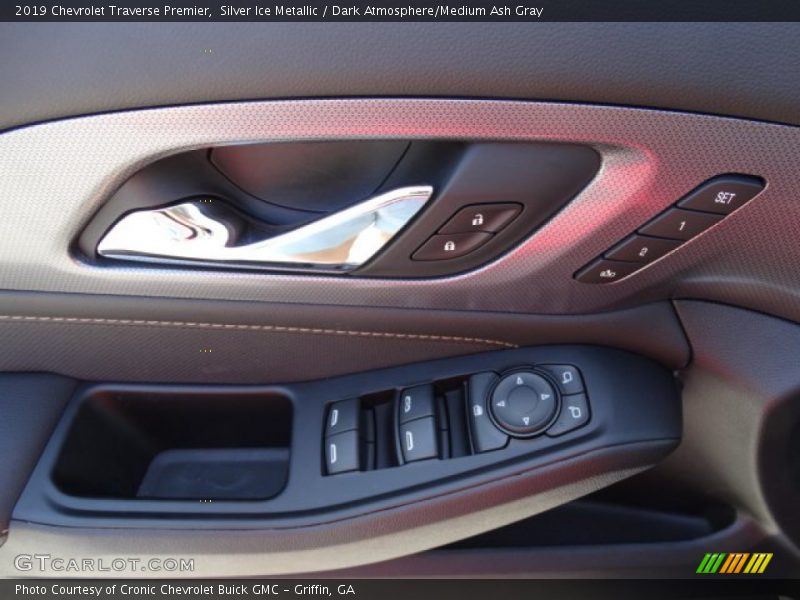Click the mirror adjust knob right arrow
This screenshot has height=600, width=800.
point(545,396)
